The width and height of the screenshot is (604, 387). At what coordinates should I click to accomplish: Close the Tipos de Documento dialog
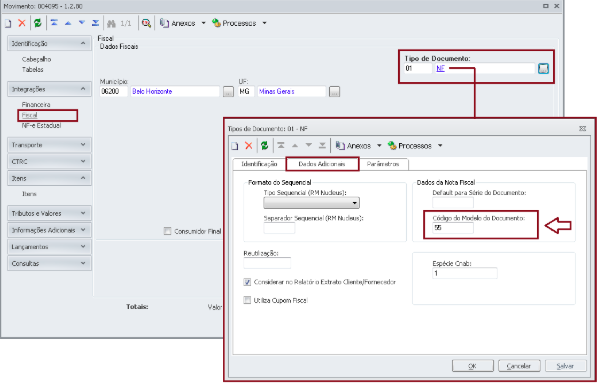582,129
